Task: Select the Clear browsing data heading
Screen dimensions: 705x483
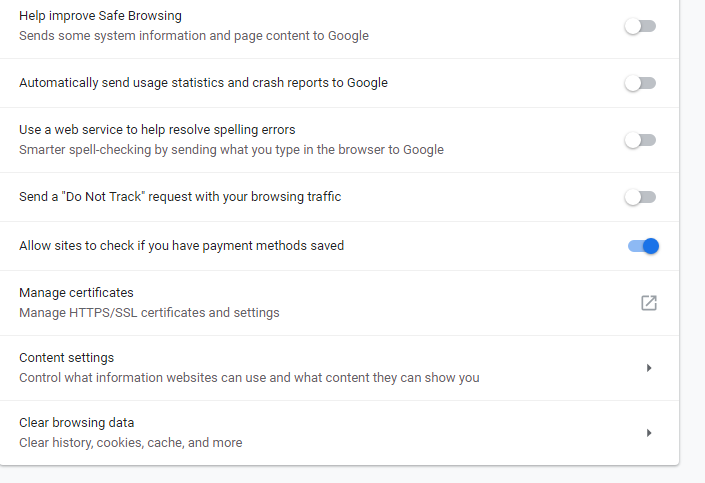Action: (76, 423)
